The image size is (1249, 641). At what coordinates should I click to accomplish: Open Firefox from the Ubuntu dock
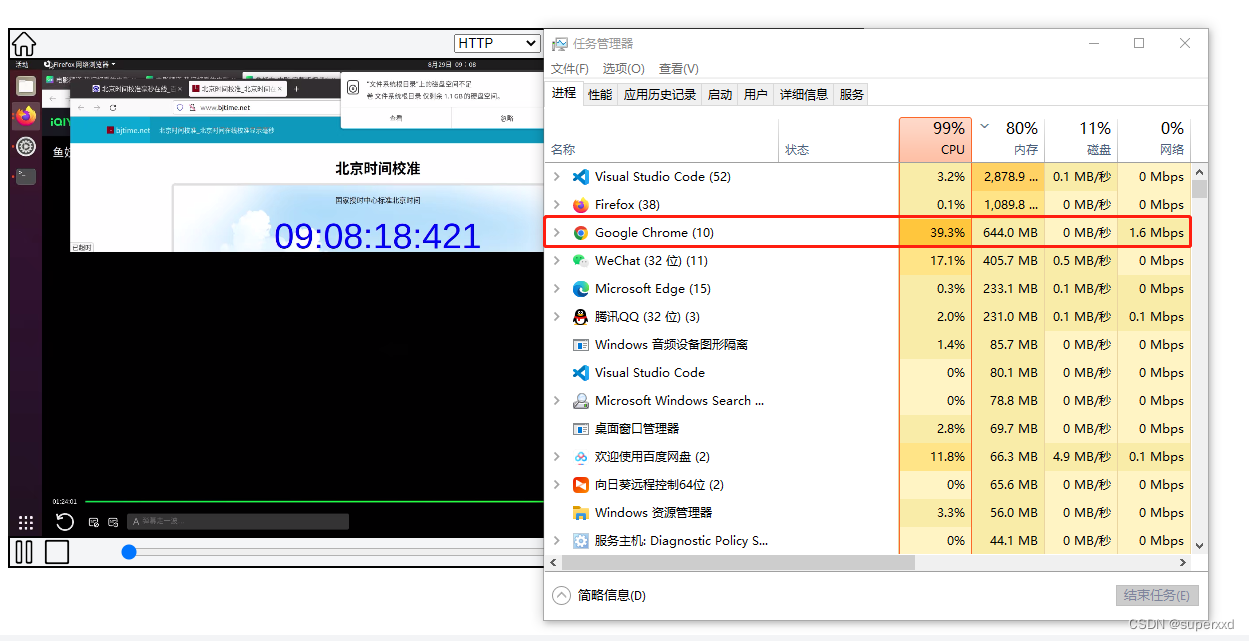click(24, 113)
